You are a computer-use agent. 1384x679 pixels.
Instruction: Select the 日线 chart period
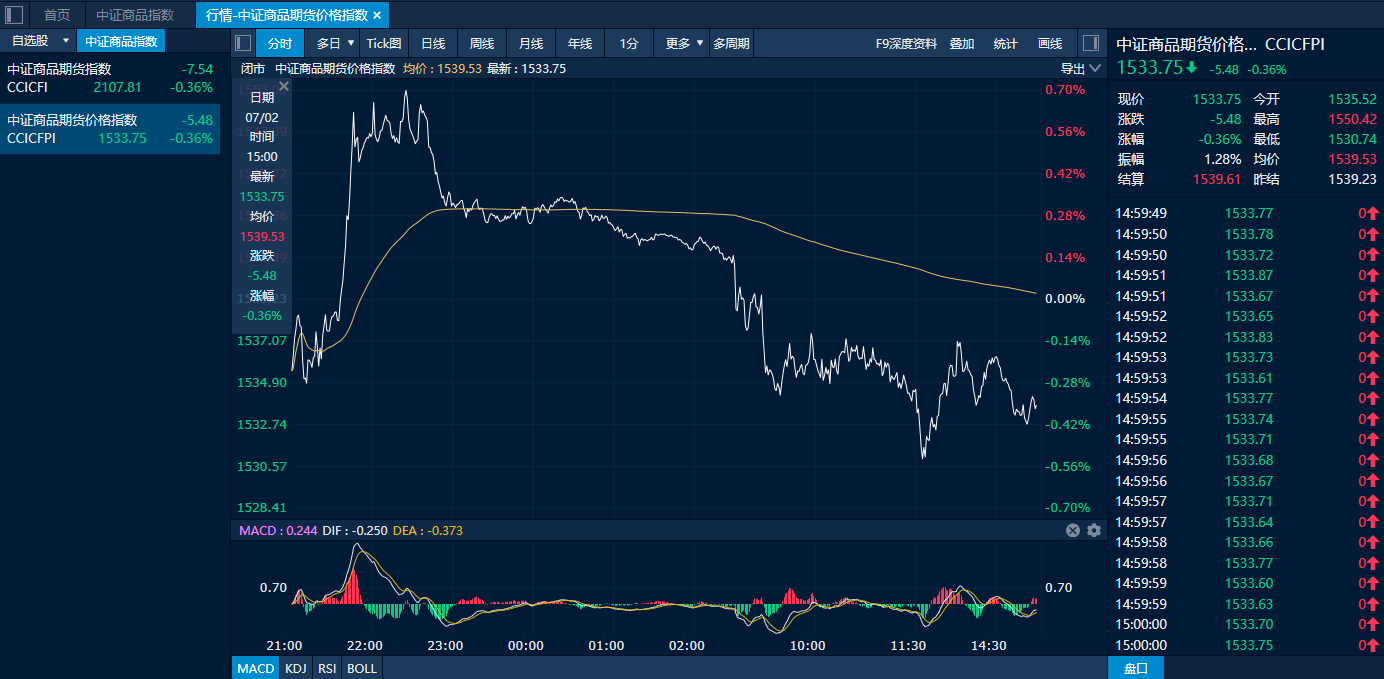(x=433, y=43)
